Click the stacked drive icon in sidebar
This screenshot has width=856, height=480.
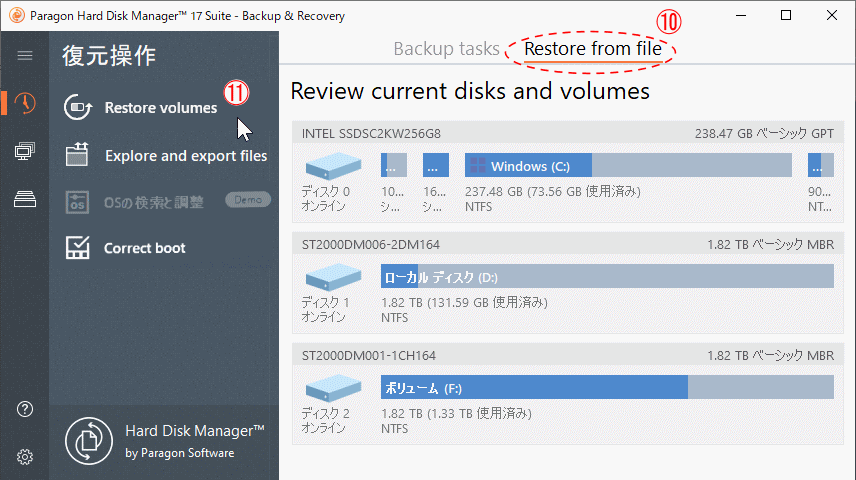[x=25, y=199]
